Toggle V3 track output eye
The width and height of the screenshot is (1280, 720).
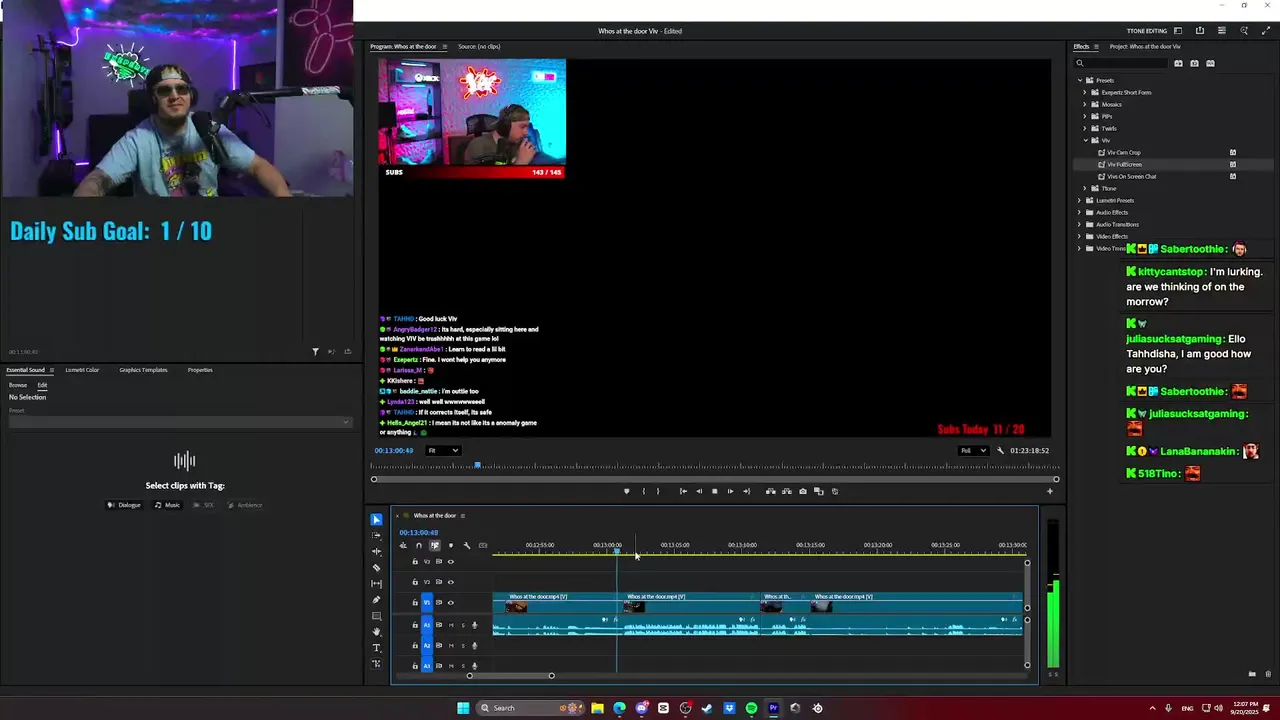[x=450, y=561]
